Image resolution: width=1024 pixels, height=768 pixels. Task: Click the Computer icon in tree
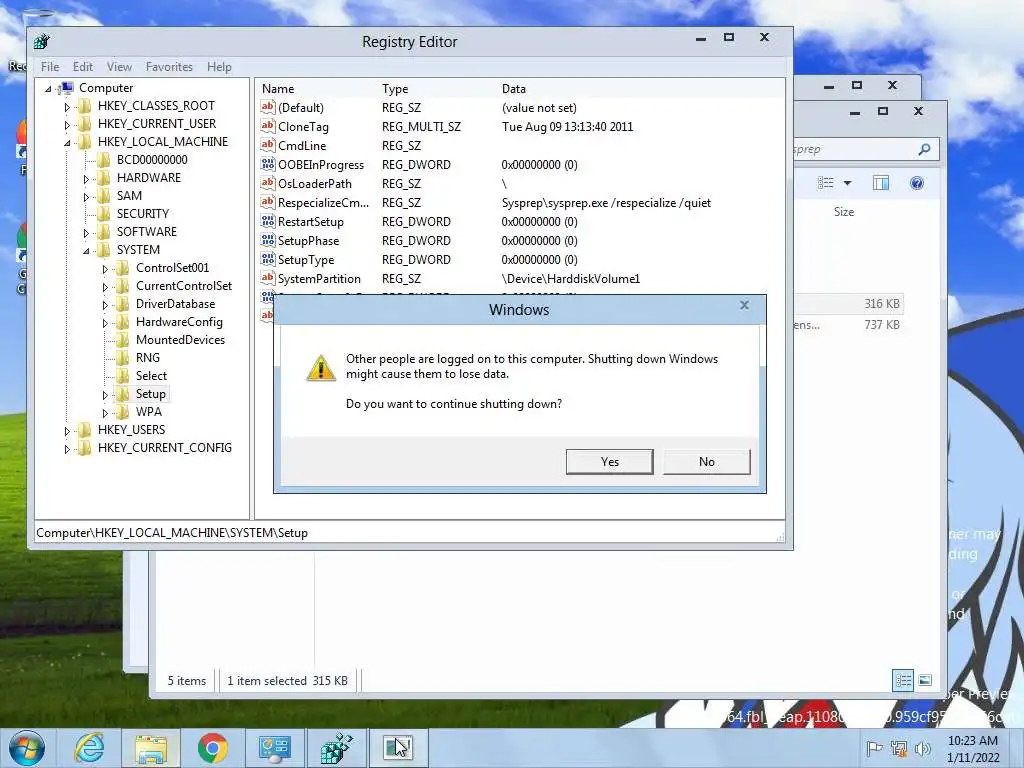66,88
